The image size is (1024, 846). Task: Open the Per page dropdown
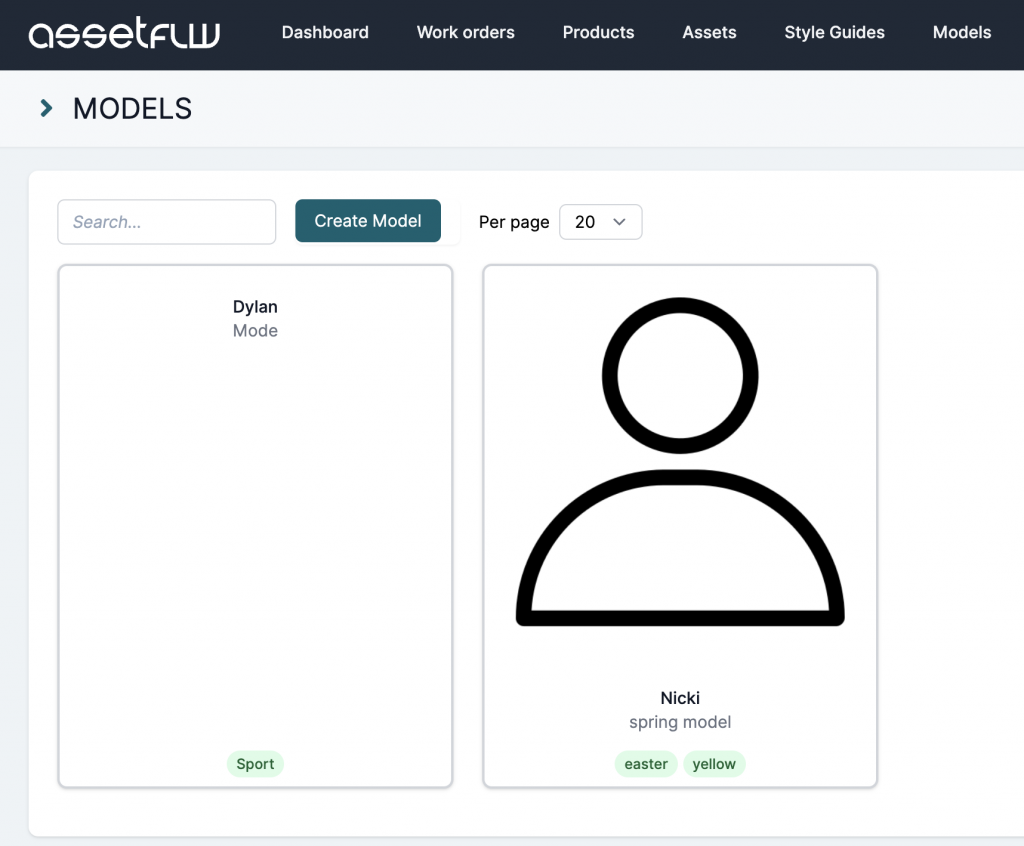[x=601, y=222]
